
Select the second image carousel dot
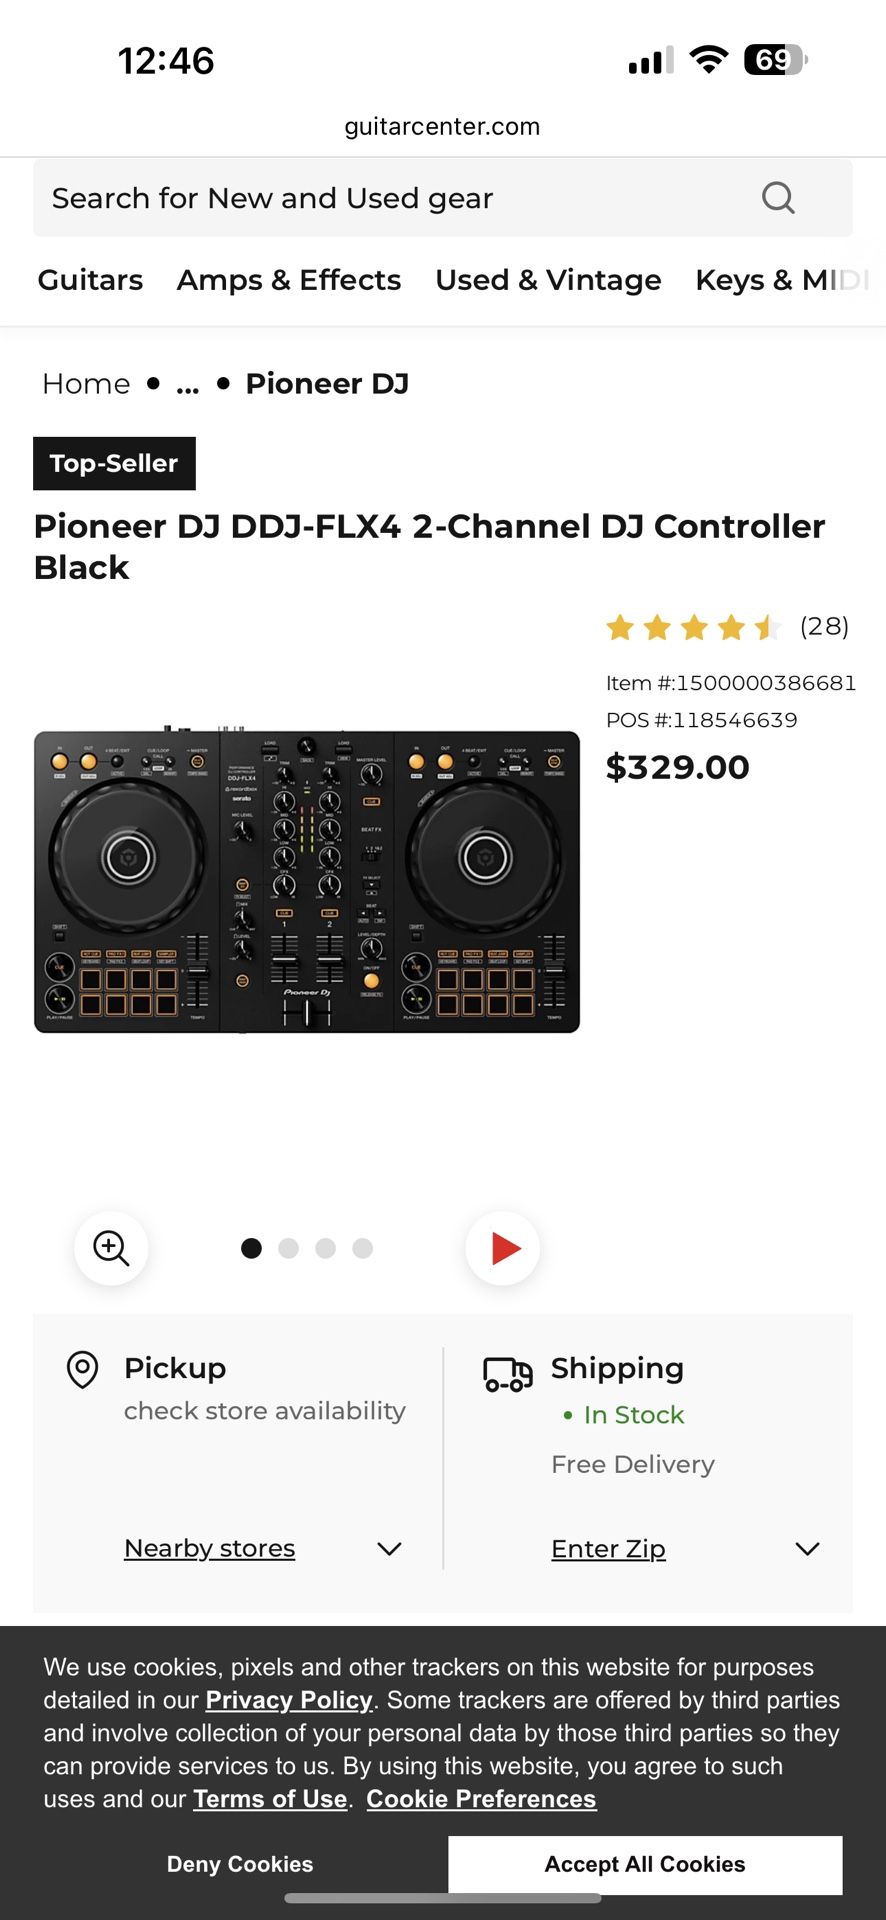[289, 1248]
